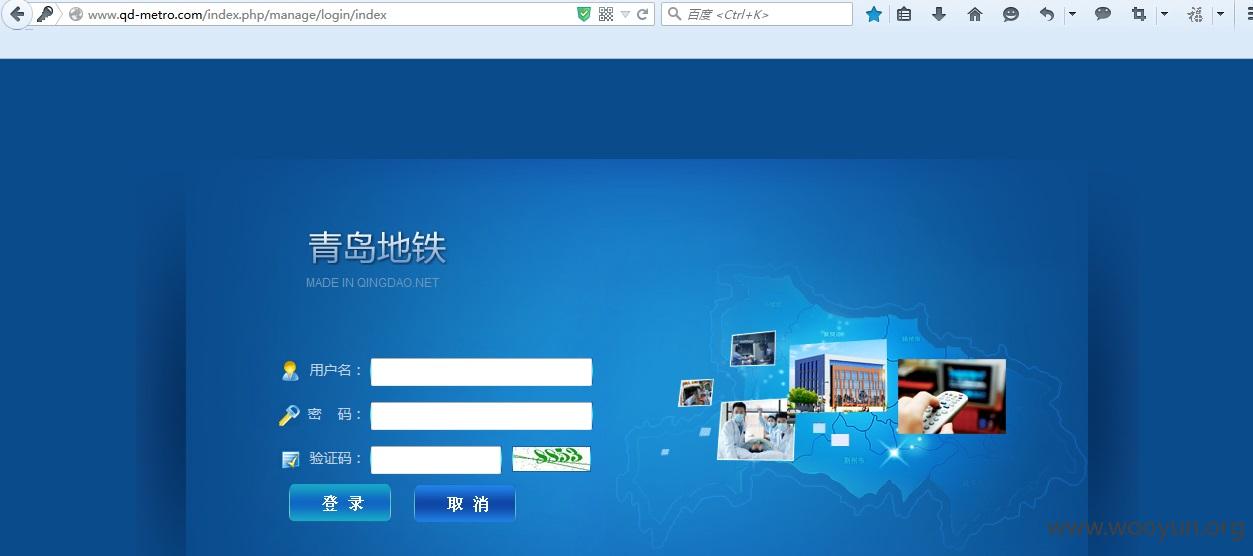Refresh the captcha image
1253x556 pixels.
551,459
